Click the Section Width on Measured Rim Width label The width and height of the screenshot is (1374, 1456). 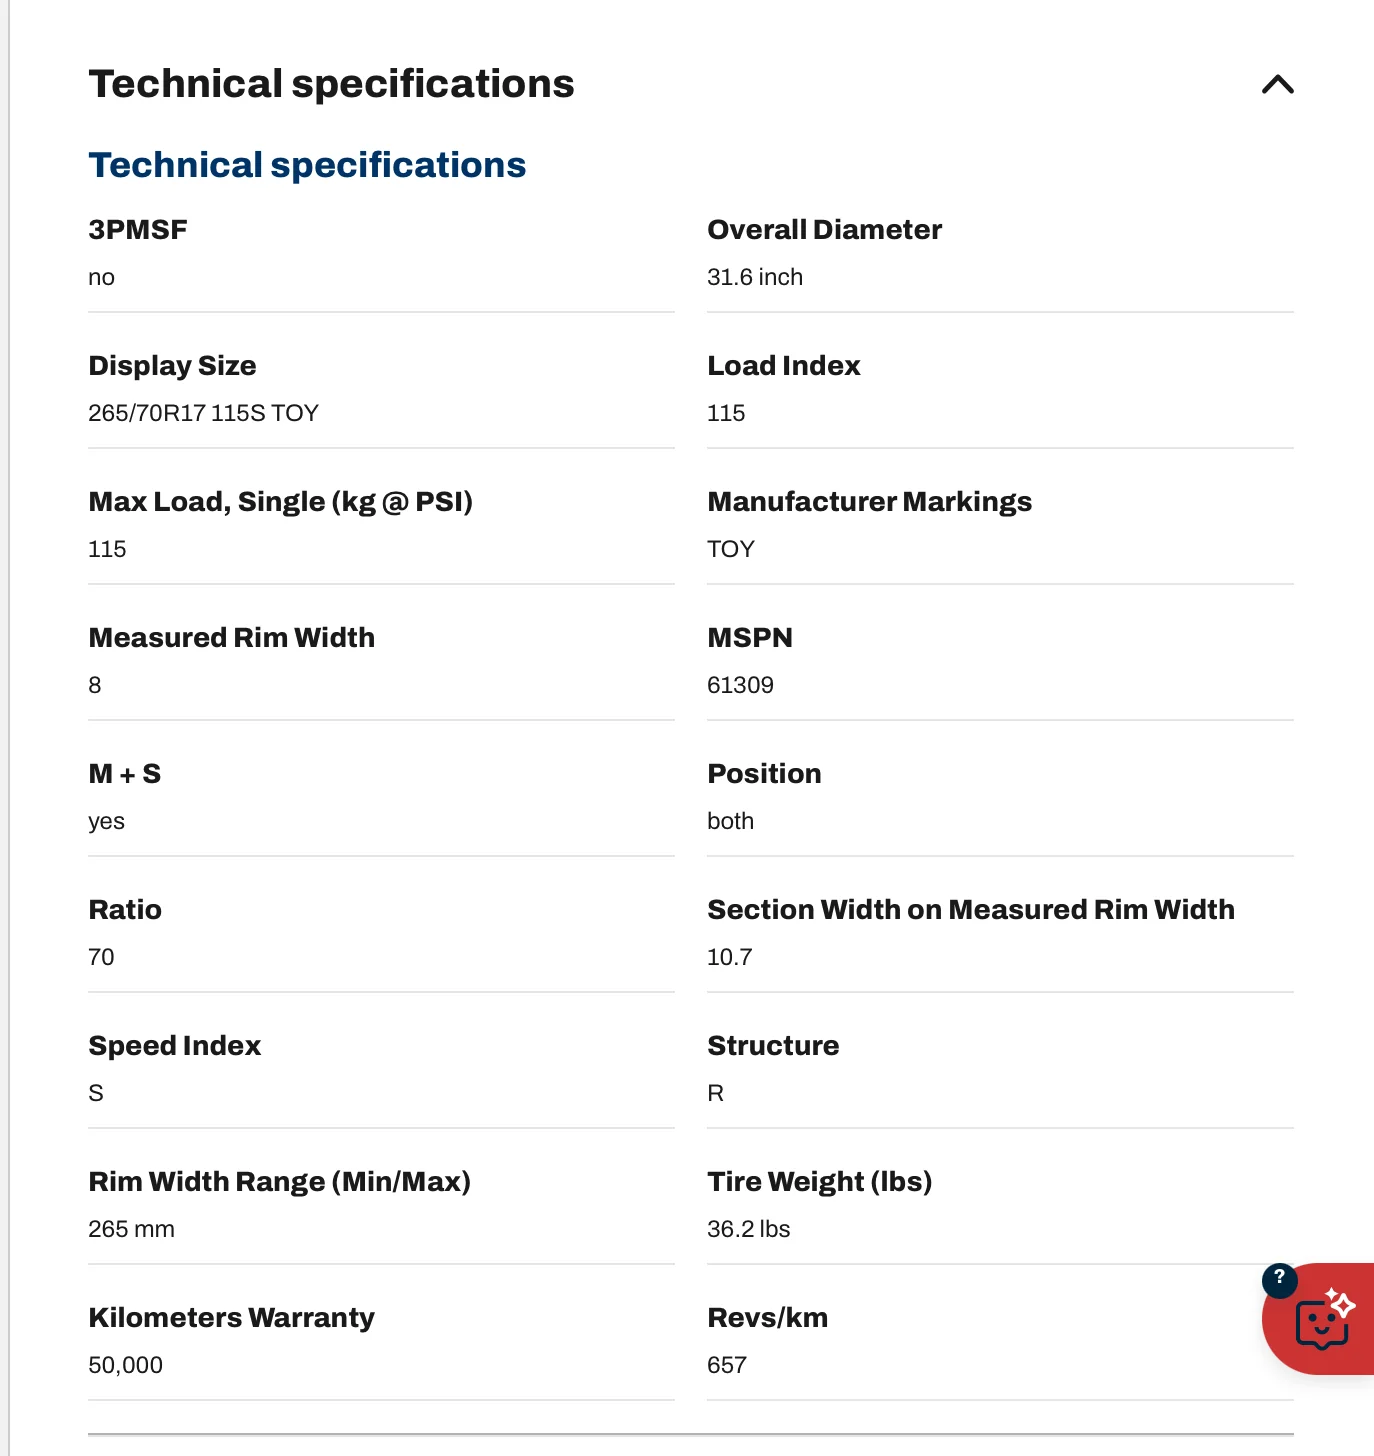970,910
